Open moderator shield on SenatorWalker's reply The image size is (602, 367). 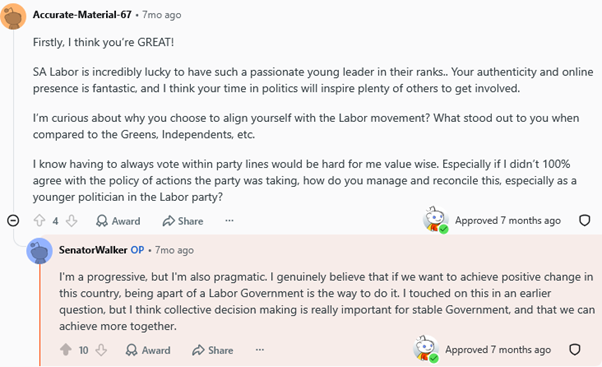[x=574, y=349]
